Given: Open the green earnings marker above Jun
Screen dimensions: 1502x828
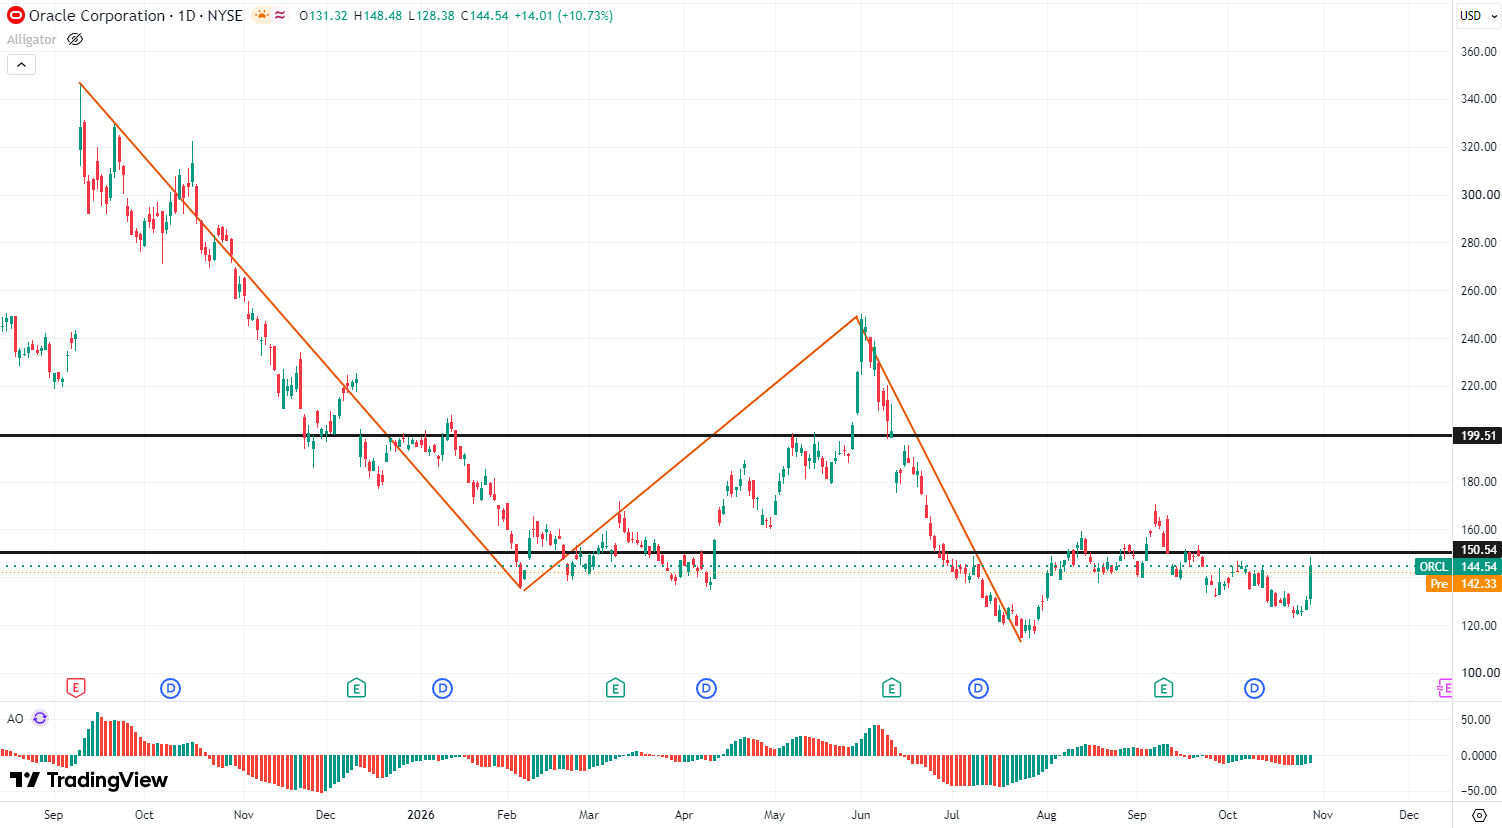Looking at the screenshot, I should tap(891, 687).
